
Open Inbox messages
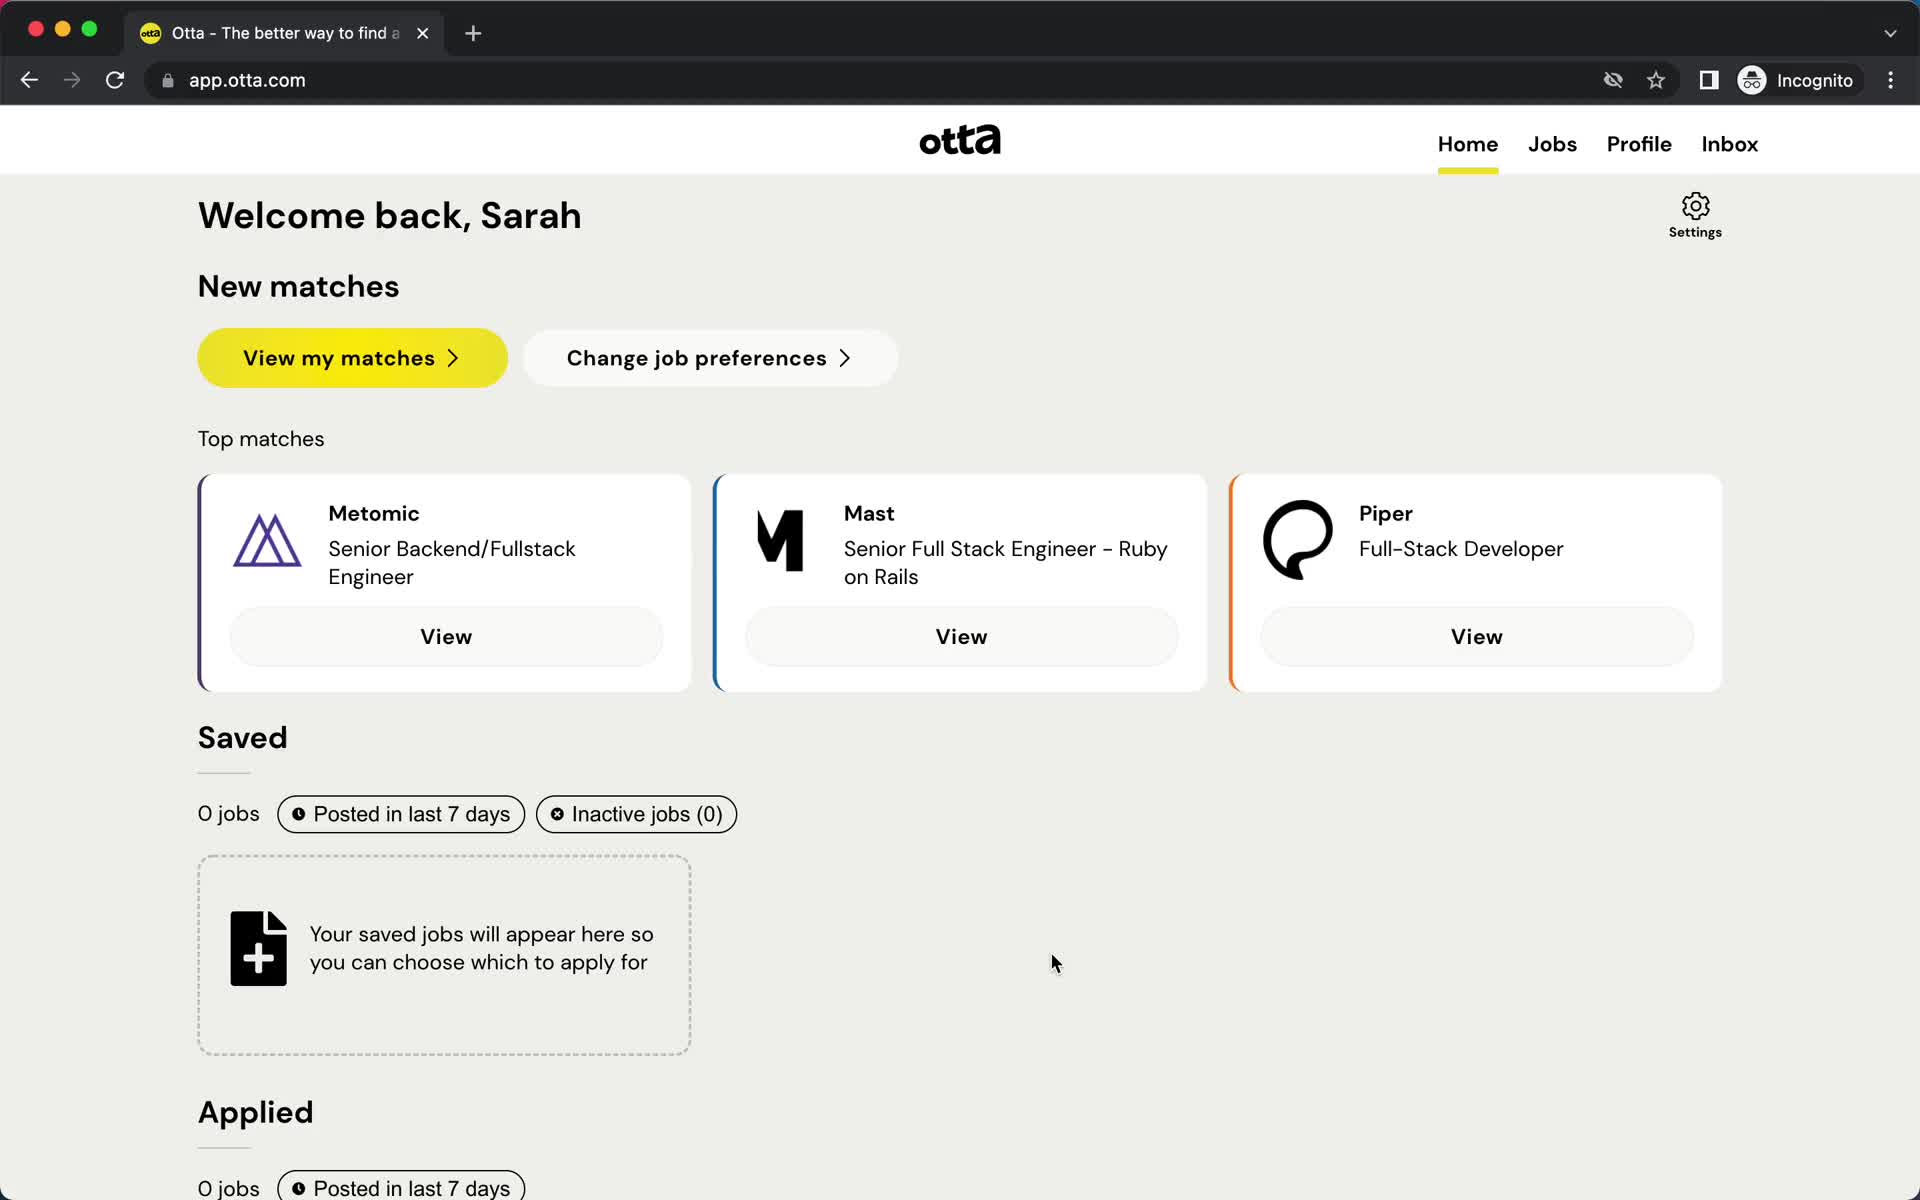[1729, 144]
